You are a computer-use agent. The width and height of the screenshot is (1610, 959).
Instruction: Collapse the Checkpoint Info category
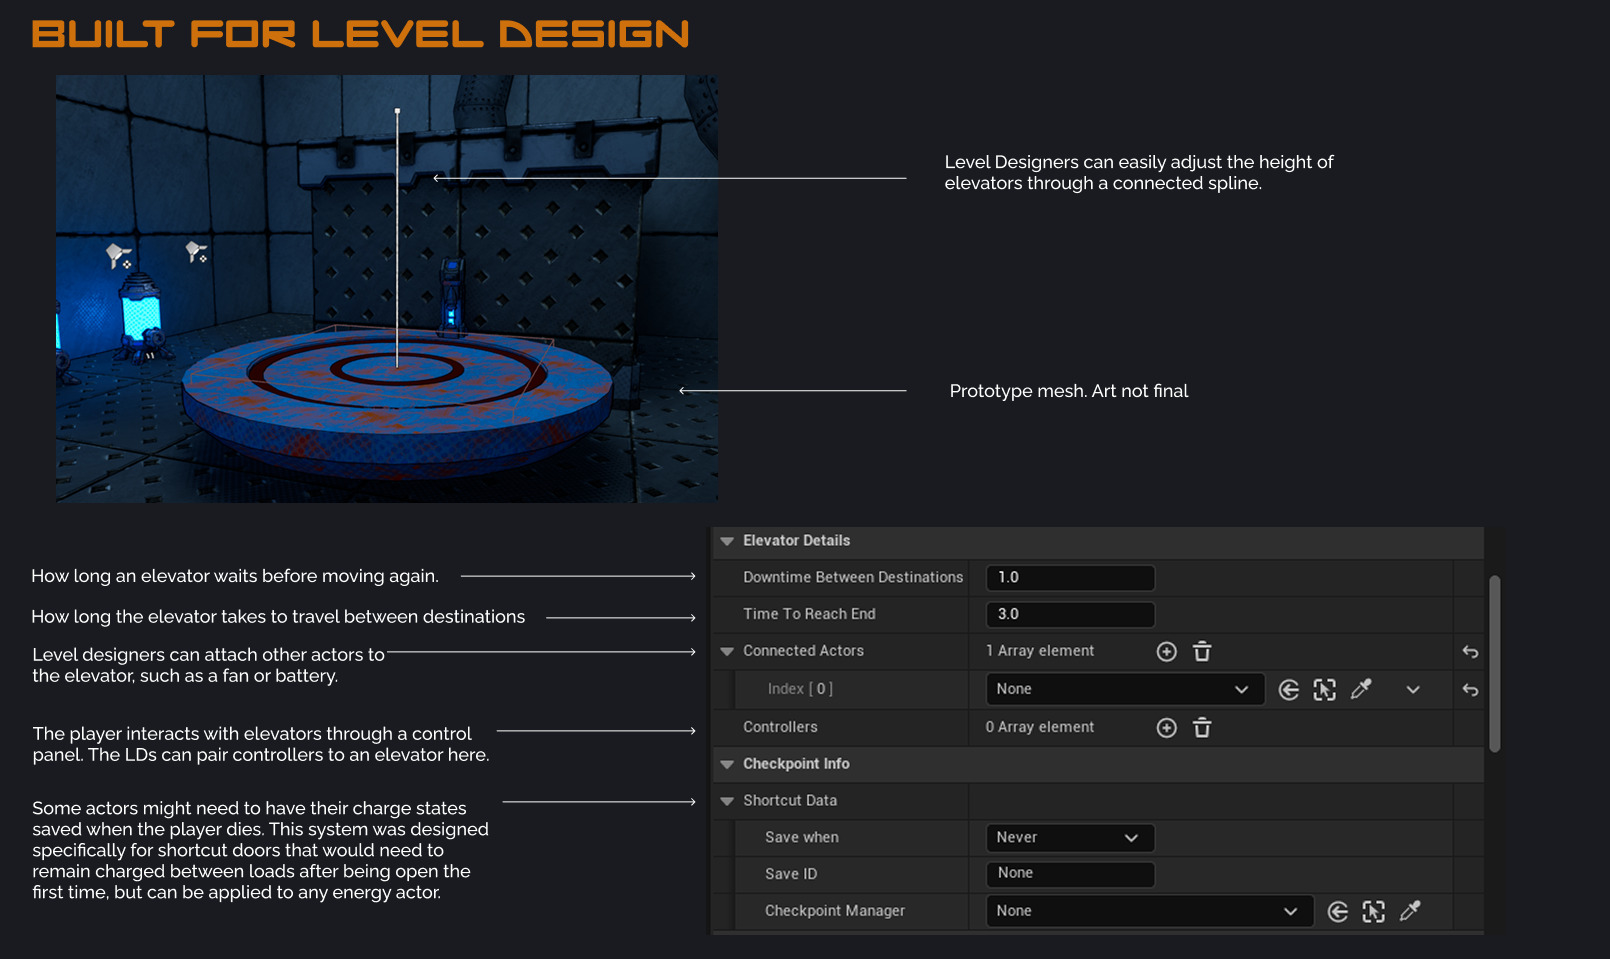(x=727, y=765)
